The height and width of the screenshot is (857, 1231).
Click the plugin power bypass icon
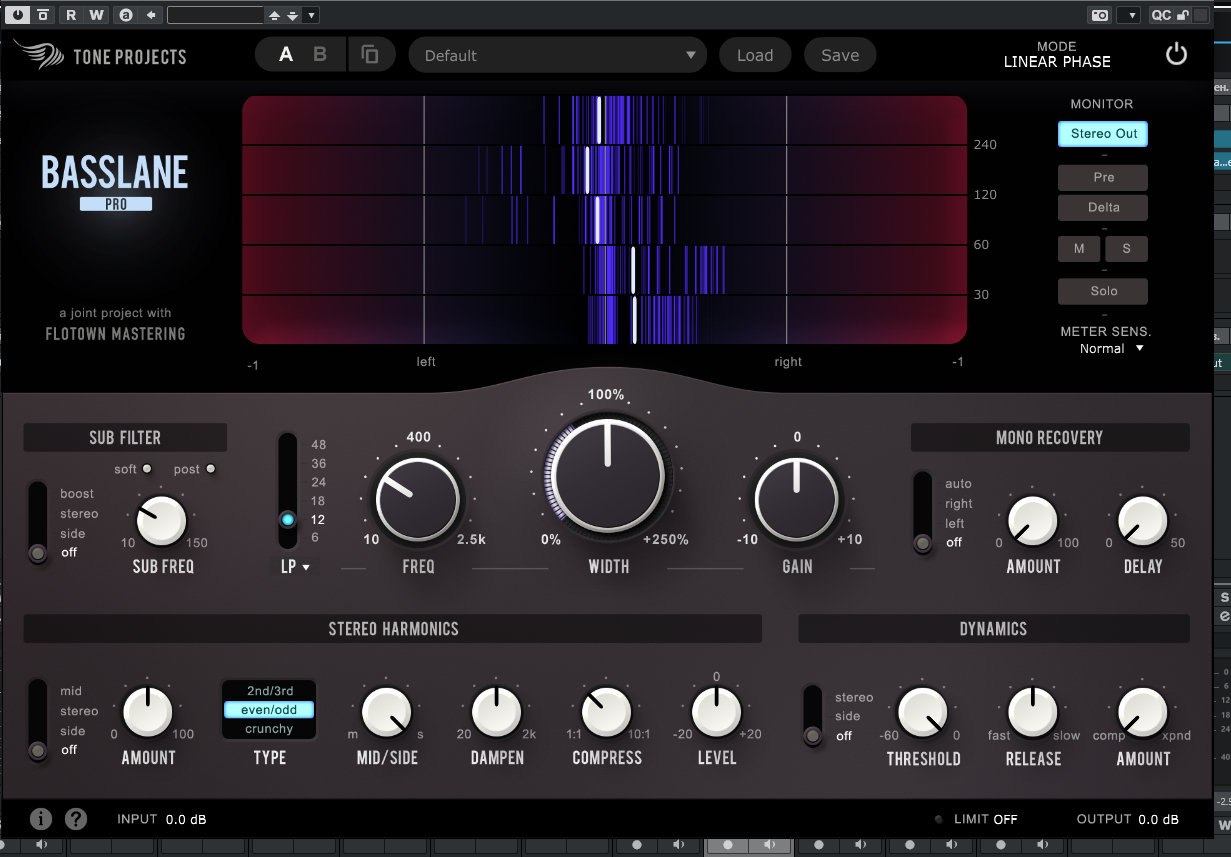pos(1176,54)
